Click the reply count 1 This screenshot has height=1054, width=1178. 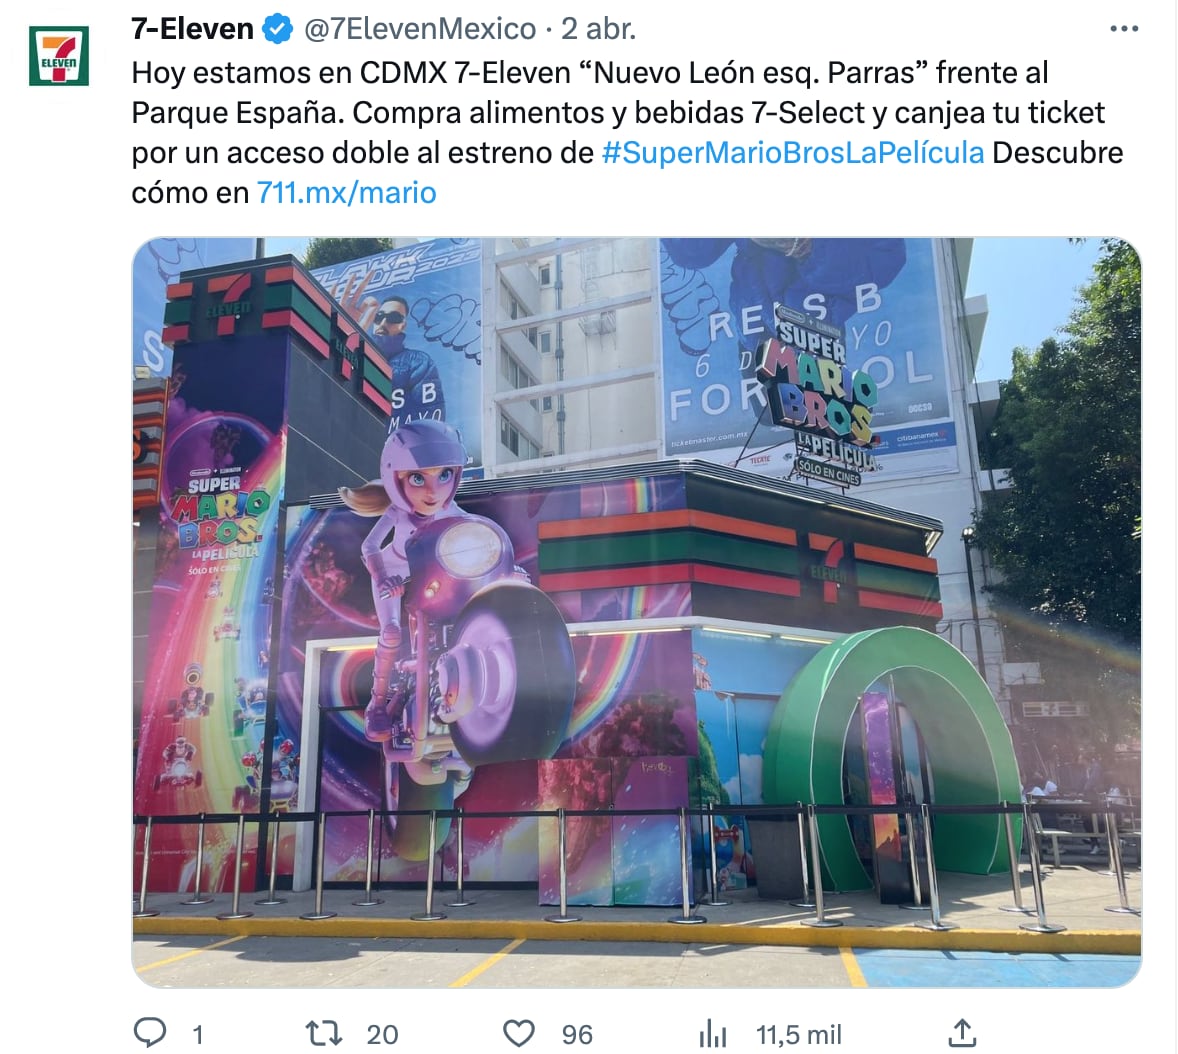pyautogui.click(x=198, y=1034)
